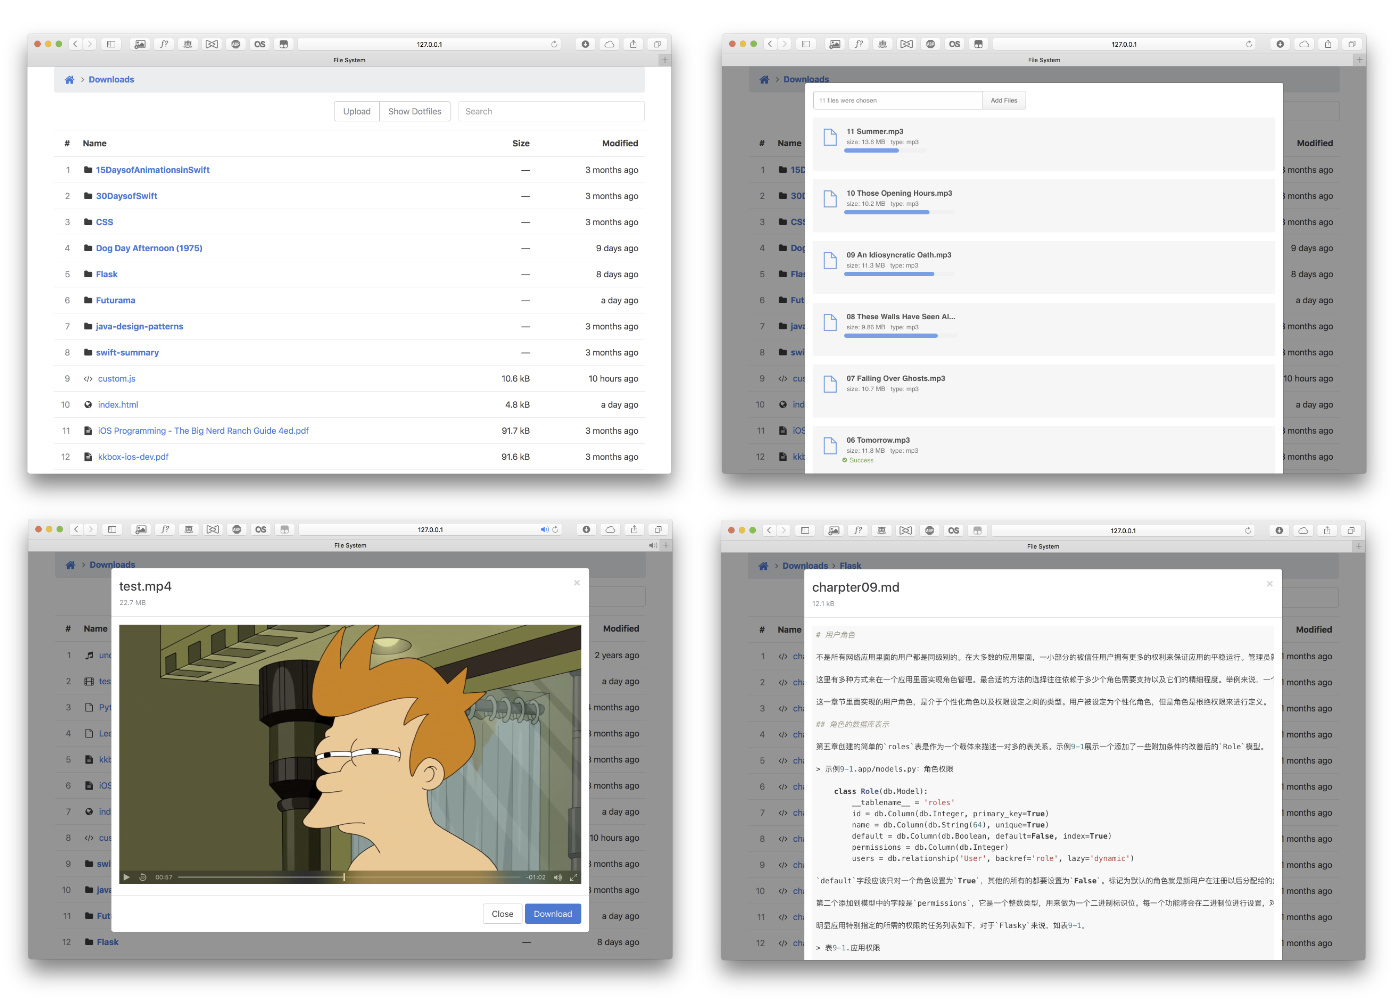Dismiss the test.mp4 dialog with the X
The height and width of the screenshot is (1000, 1400).
pos(577,582)
